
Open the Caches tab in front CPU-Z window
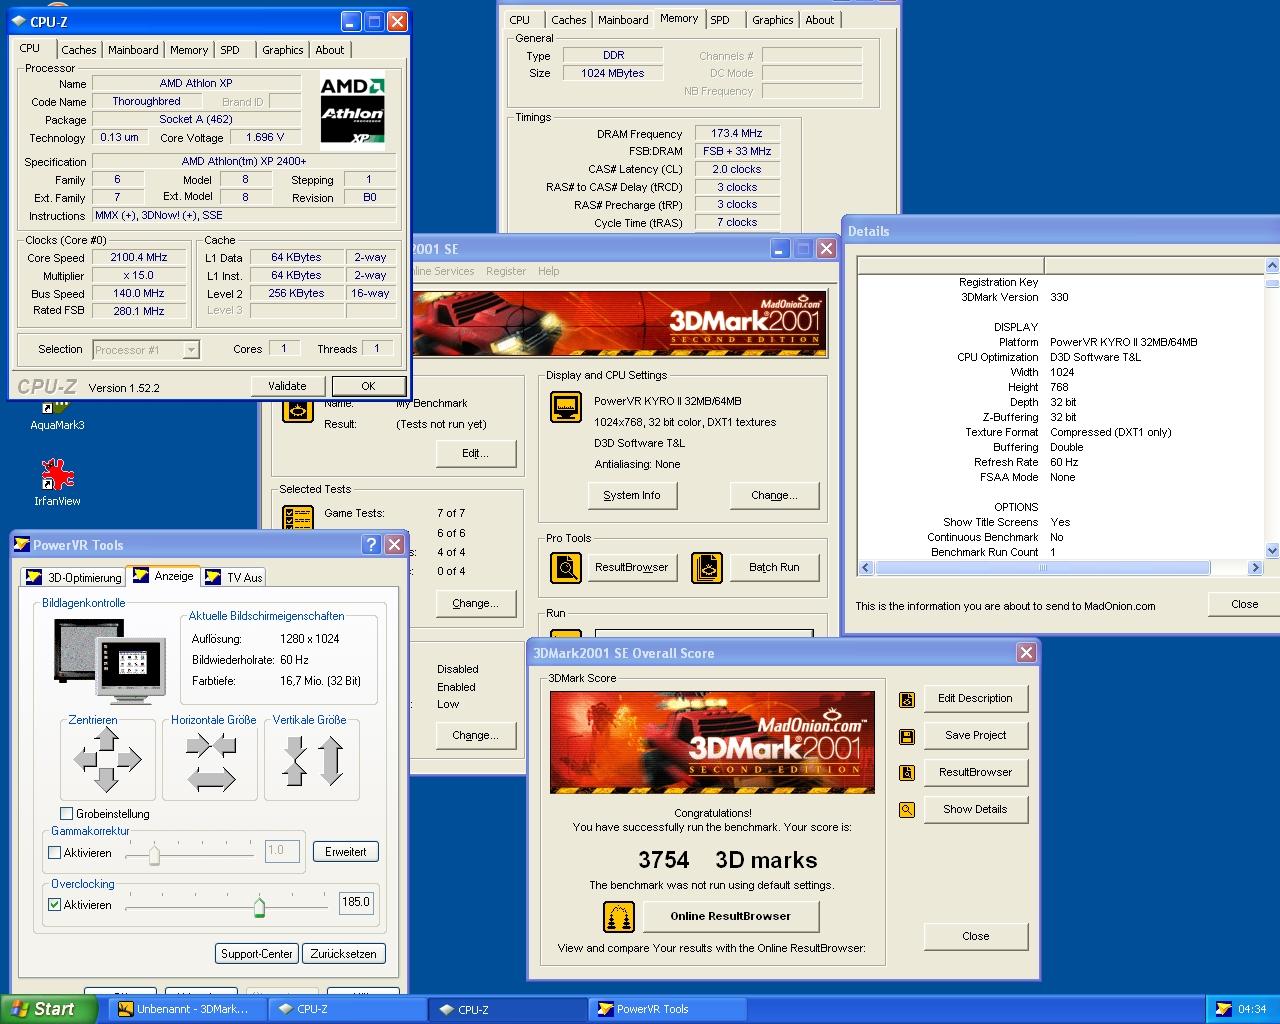pos(78,50)
